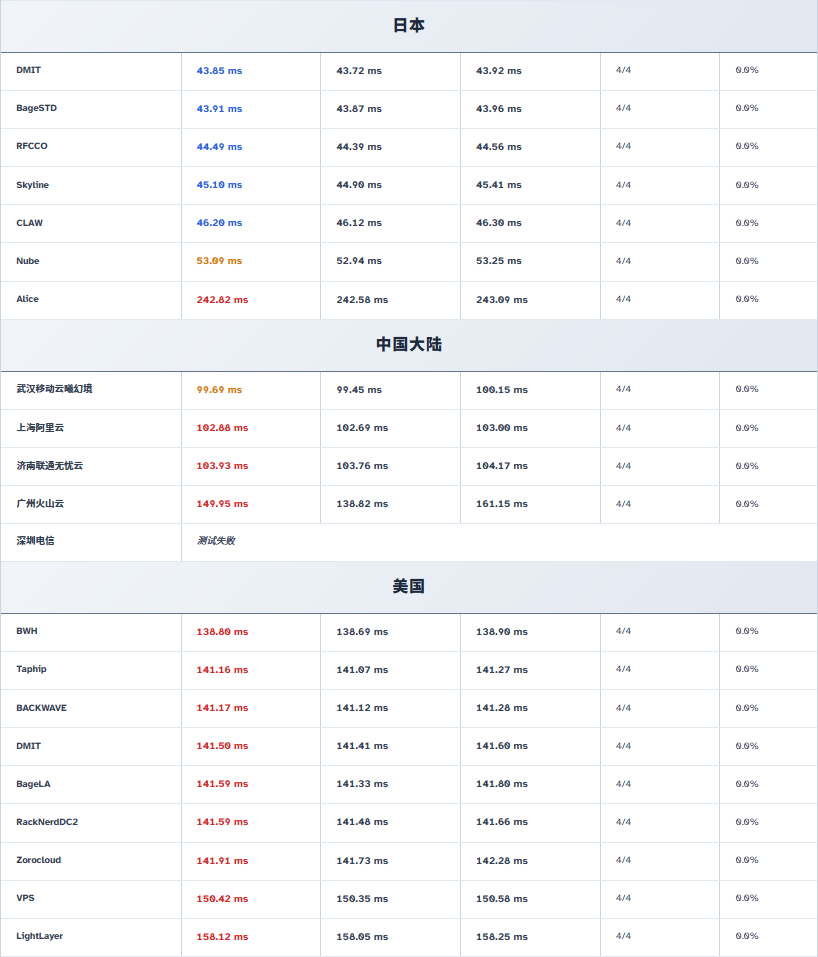This screenshot has width=818, height=957.
Task: Click the 美国 section header
Action: (x=408, y=586)
